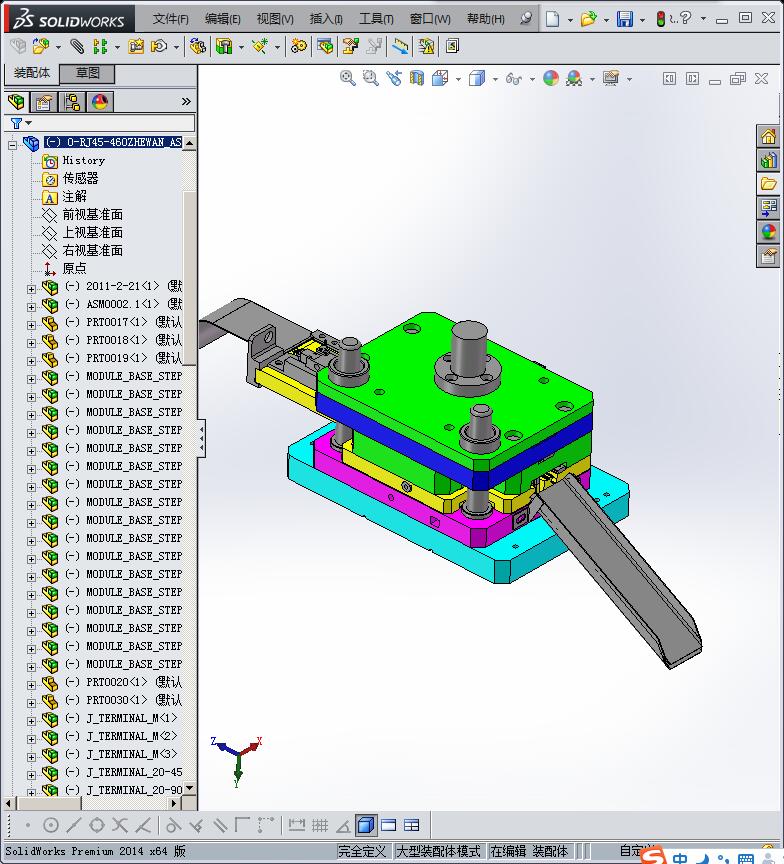Open the 视图(V) menu

(x=275, y=19)
